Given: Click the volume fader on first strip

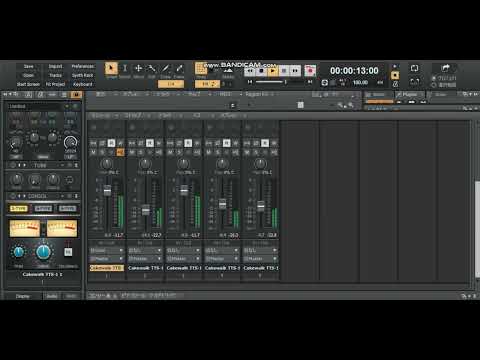Looking at the screenshot, I should point(107,191).
